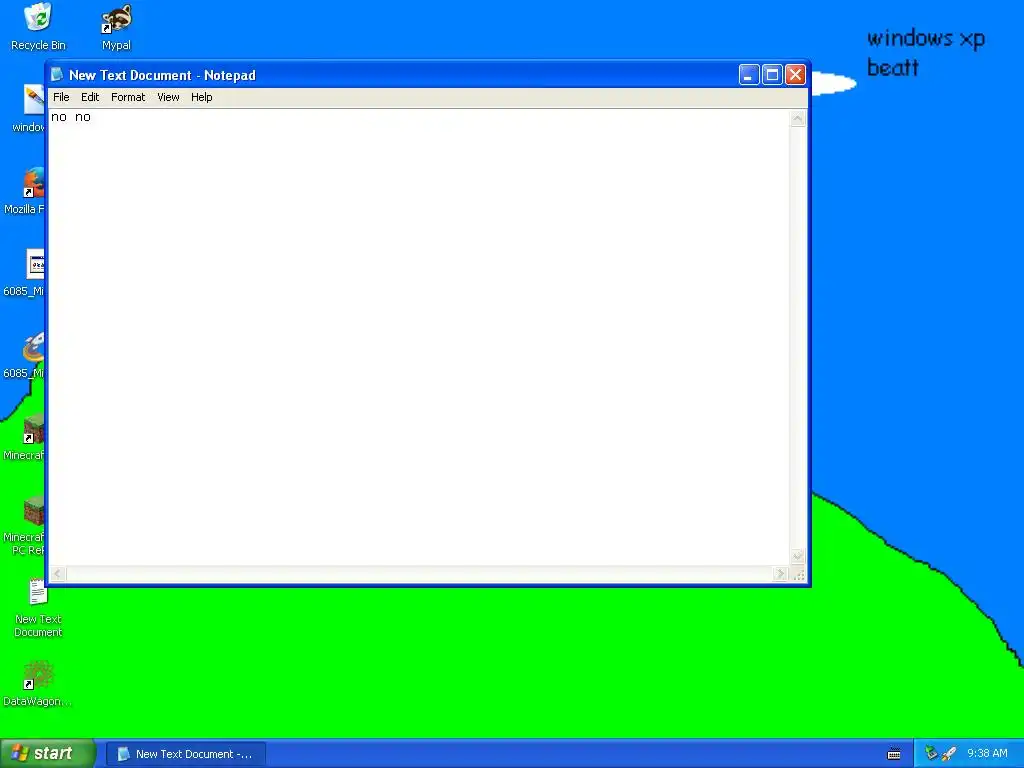Click the horizontal scrollbar left arrow
This screenshot has width=1024, height=768.
point(57,574)
